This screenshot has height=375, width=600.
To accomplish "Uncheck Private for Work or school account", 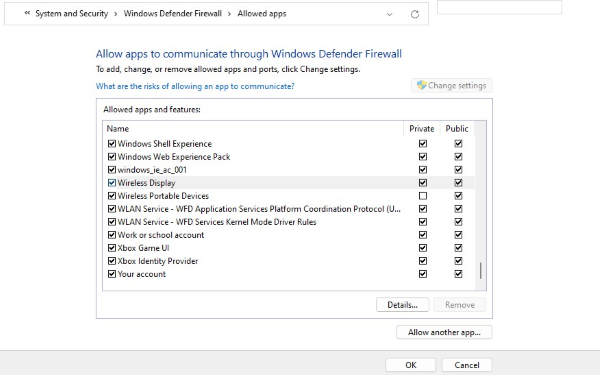I will click(x=423, y=235).
